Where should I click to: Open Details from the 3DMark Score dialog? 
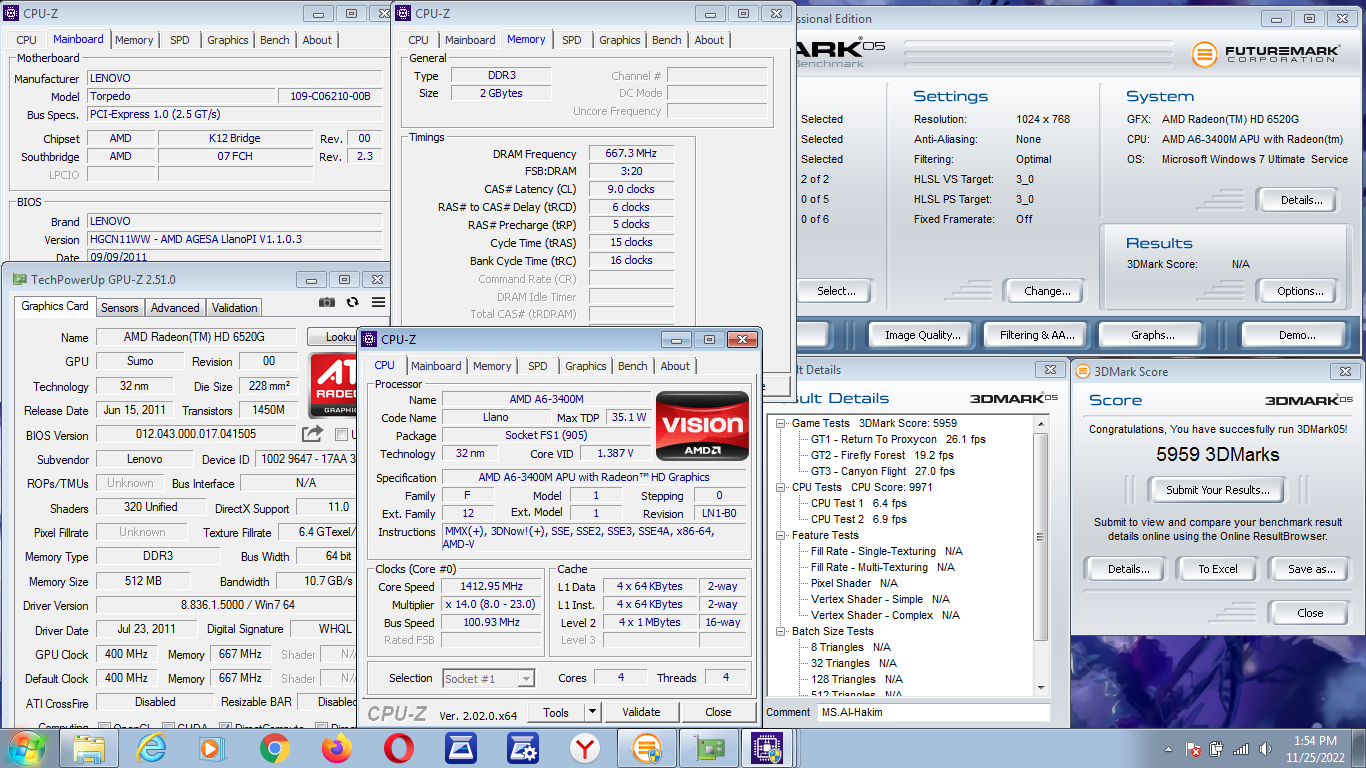1128,569
